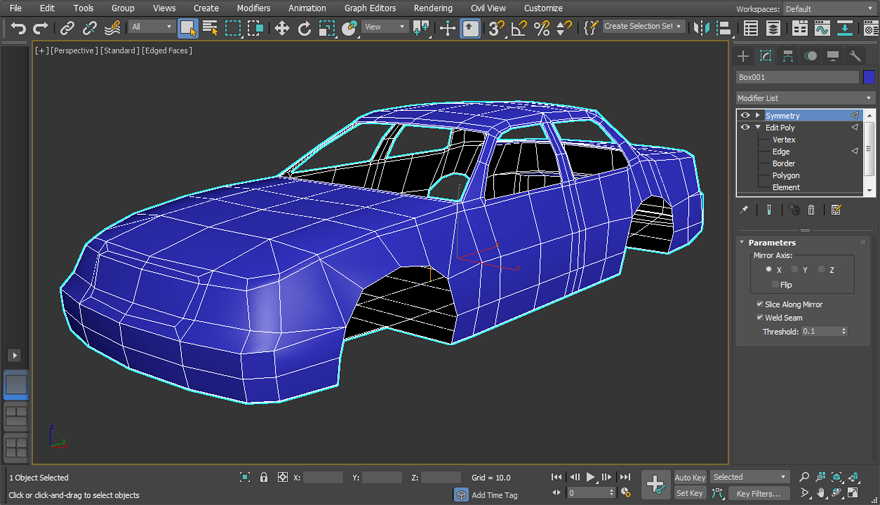Open the Rendering menu
880x505 pixels.
click(x=433, y=8)
